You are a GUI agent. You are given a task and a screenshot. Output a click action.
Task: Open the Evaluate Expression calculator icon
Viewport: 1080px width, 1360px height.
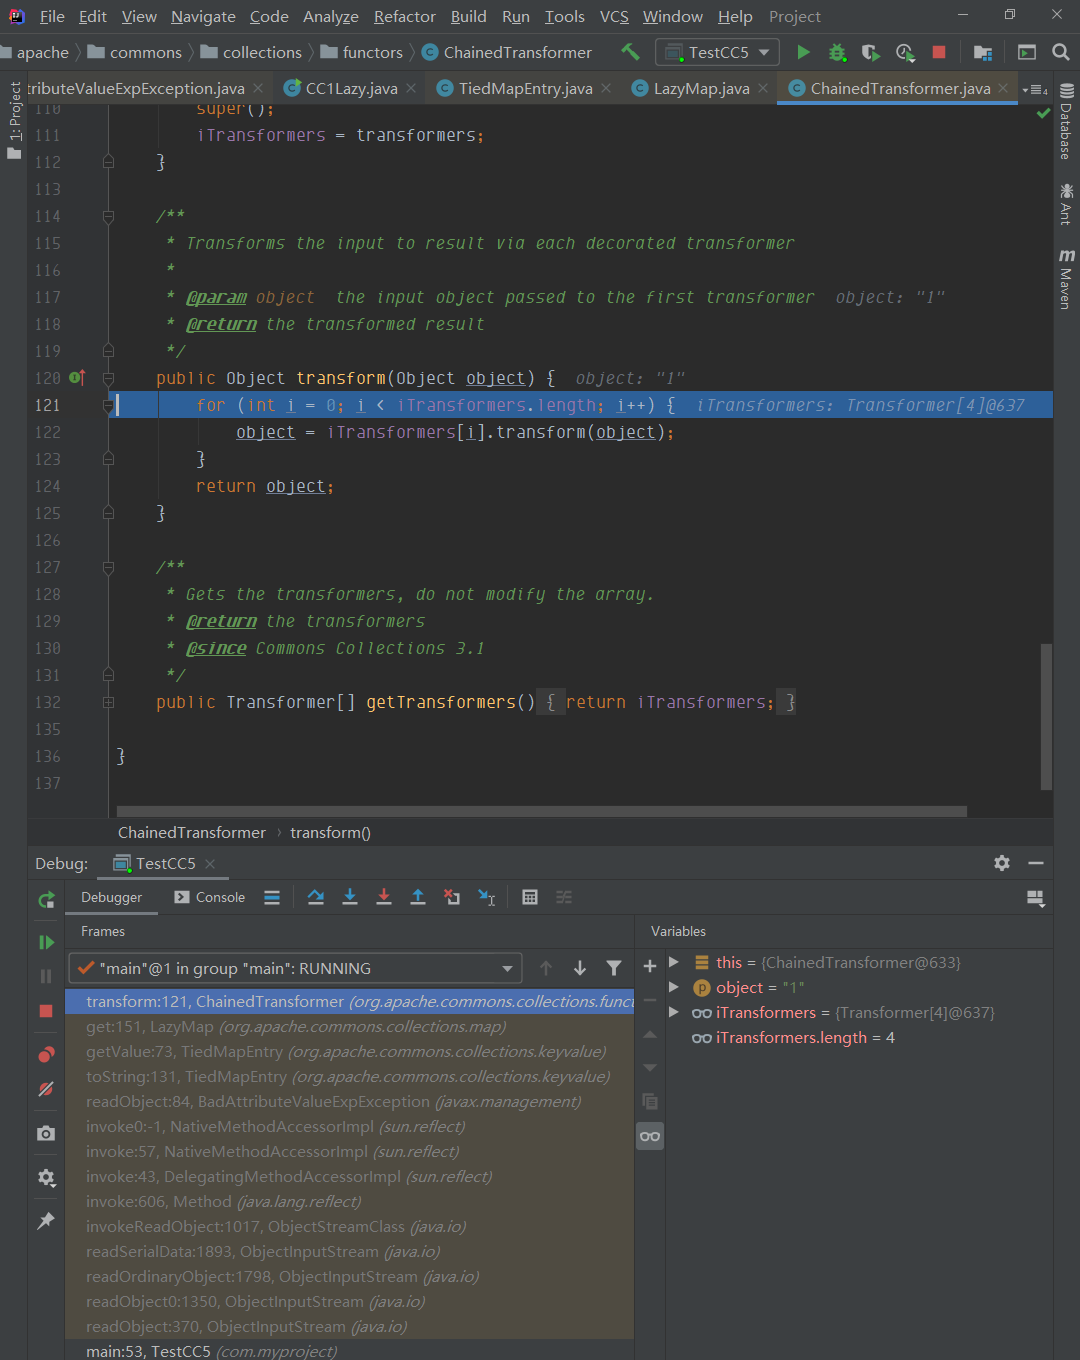pyautogui.click(x=530, y=897)
